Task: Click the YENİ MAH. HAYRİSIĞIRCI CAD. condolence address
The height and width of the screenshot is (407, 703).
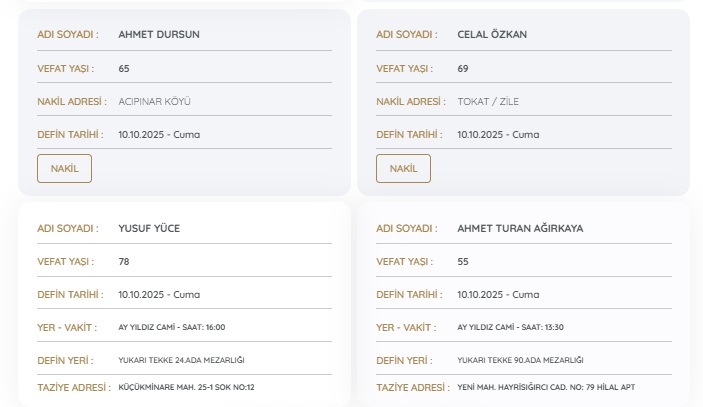Action: click(545, 387)
